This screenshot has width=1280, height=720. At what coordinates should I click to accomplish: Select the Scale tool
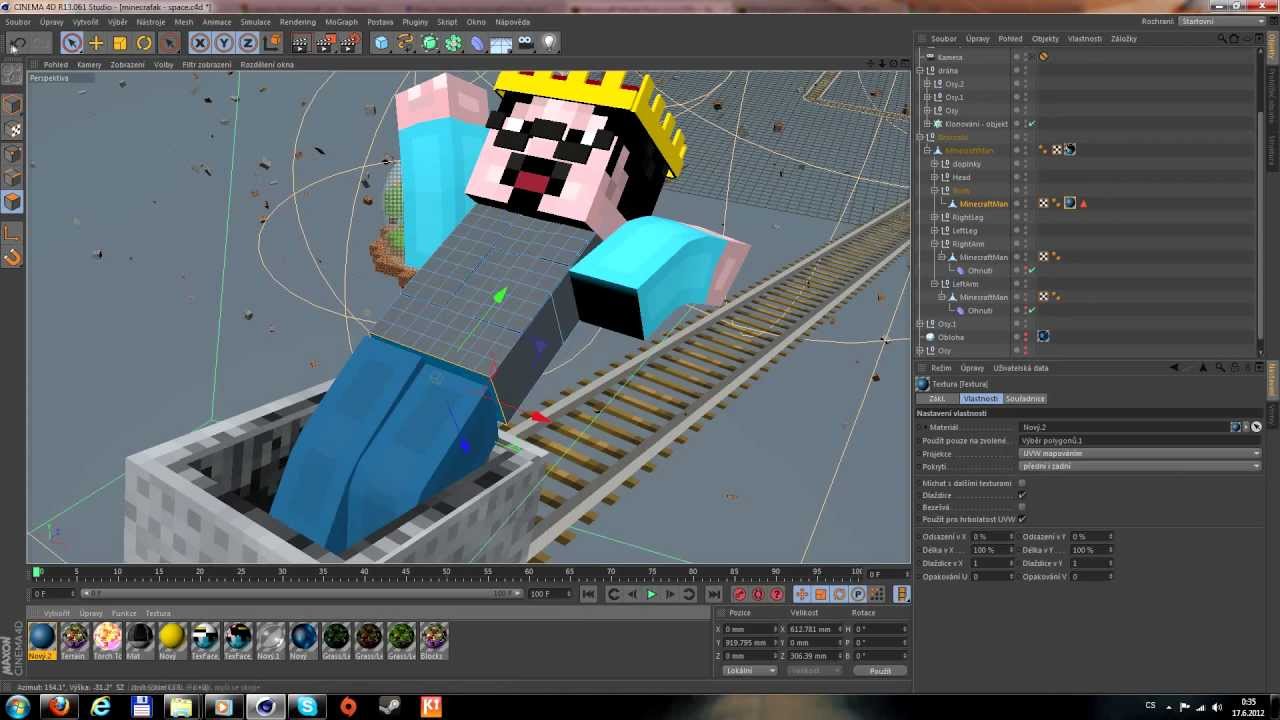point(120,43)
